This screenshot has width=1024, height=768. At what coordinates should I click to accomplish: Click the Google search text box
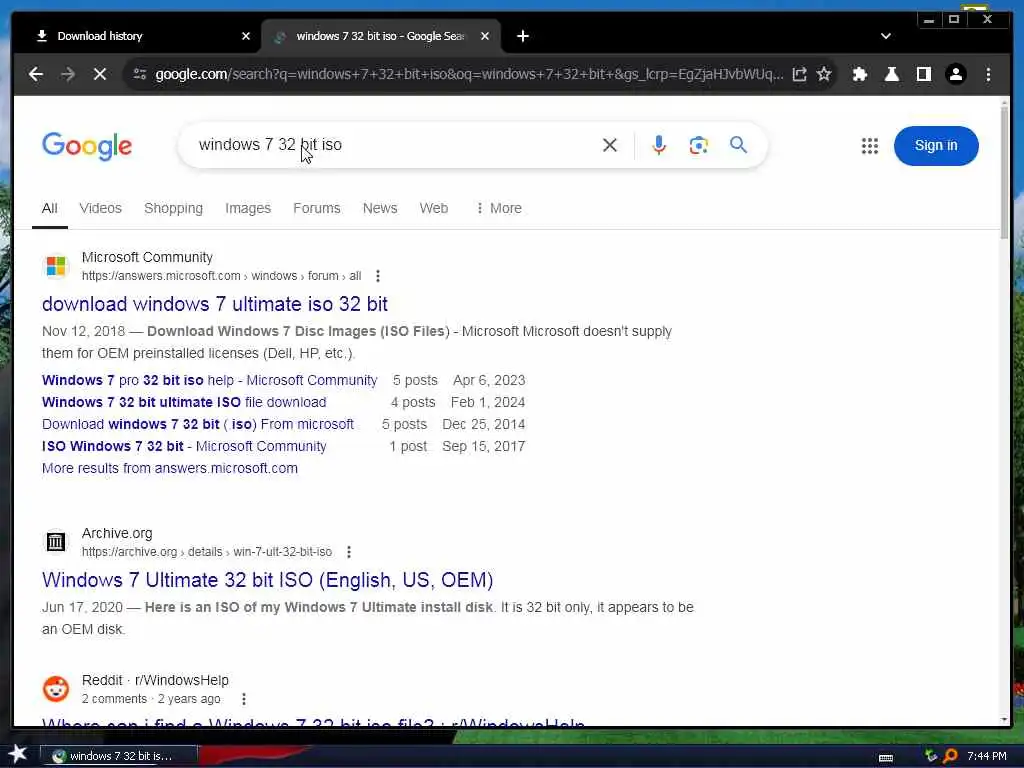(392, 145)
